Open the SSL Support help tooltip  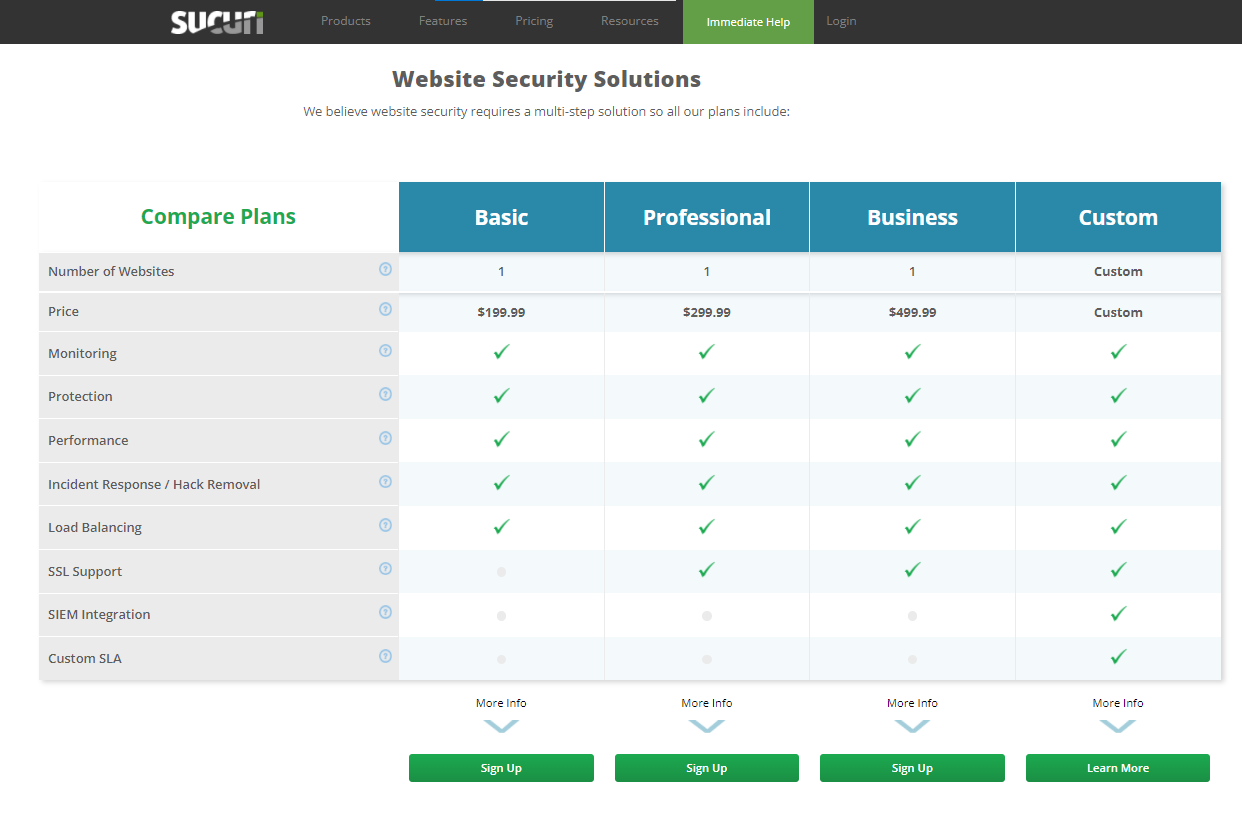(x=385, y=568)
